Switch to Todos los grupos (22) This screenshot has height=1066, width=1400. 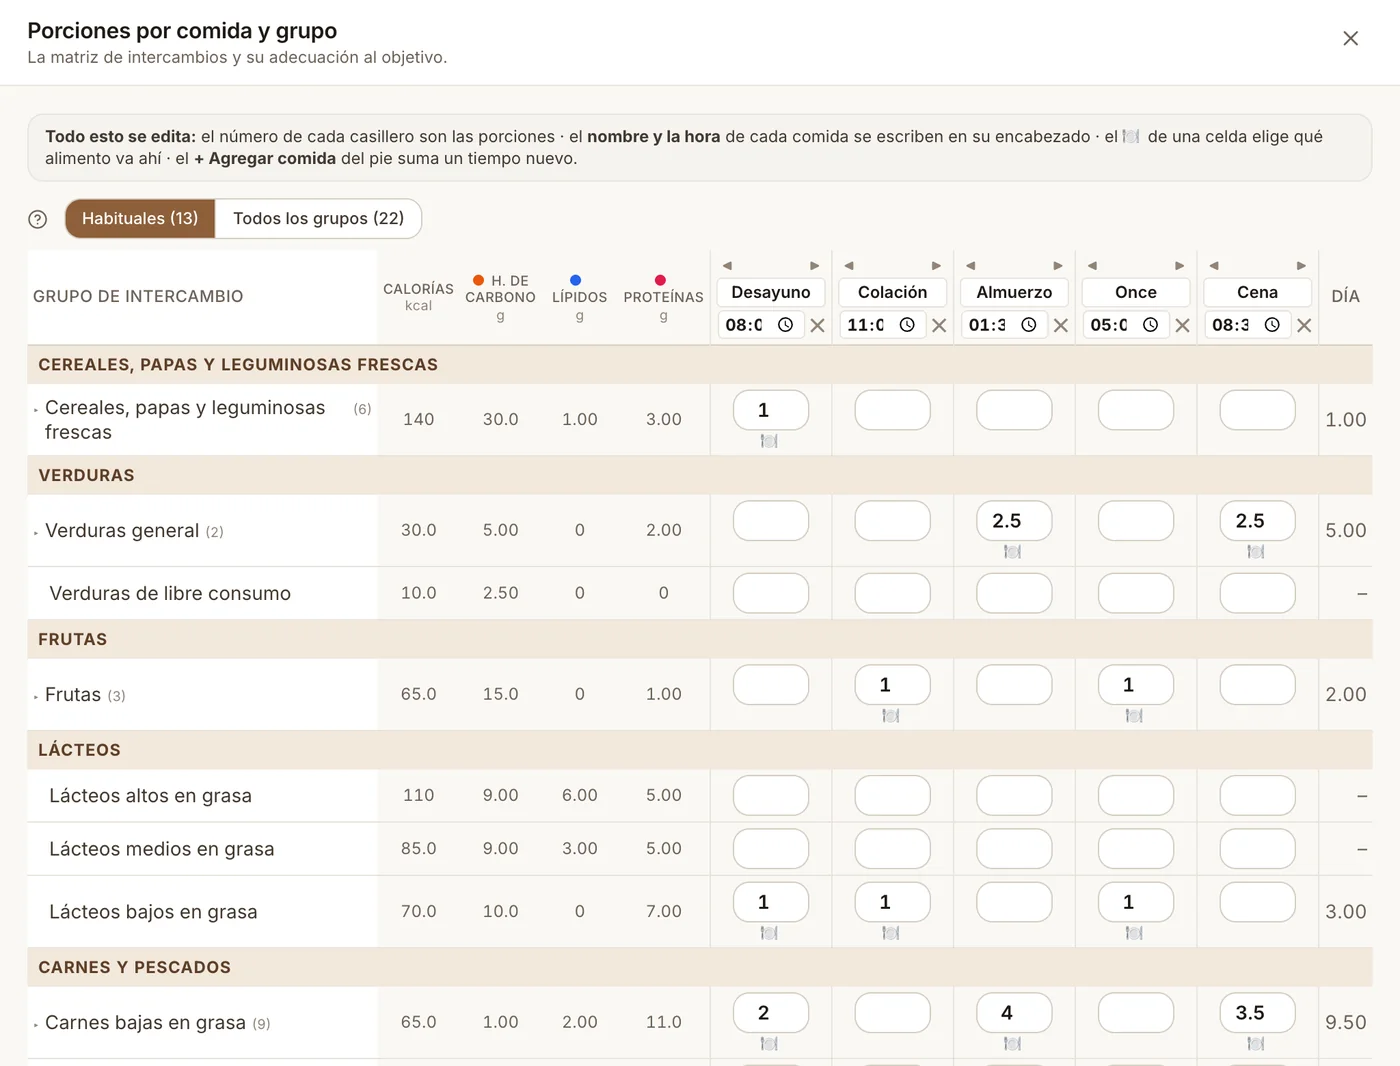tap(318, 219)
